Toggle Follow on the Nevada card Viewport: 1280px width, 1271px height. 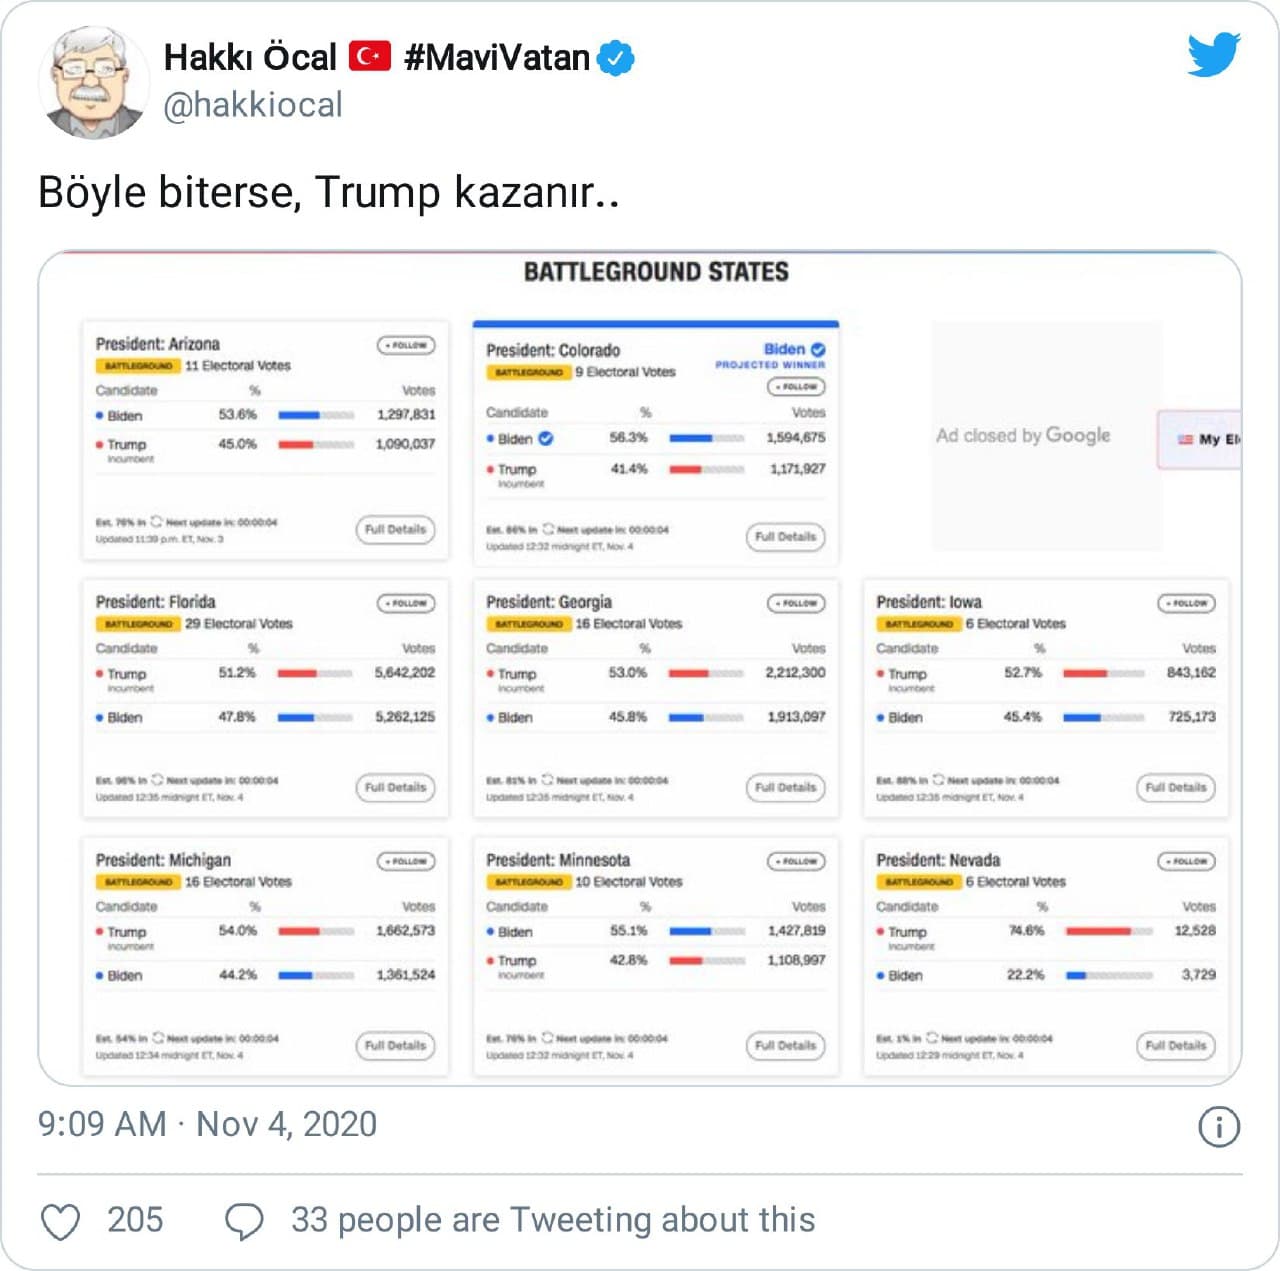click(x=1186, y=861)
